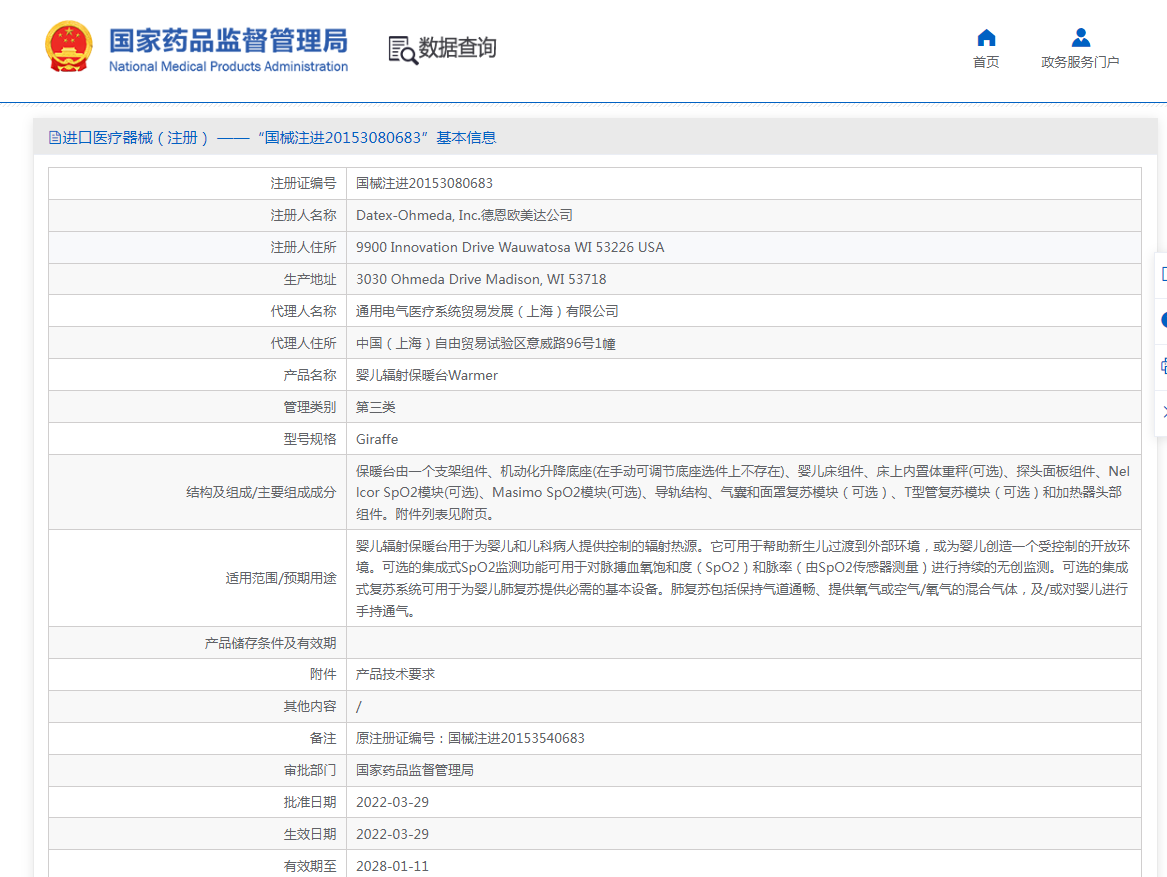The image size is (1167, 877).
Task: Click National Medical Products Administration subtitle
Action: (228, 66)
